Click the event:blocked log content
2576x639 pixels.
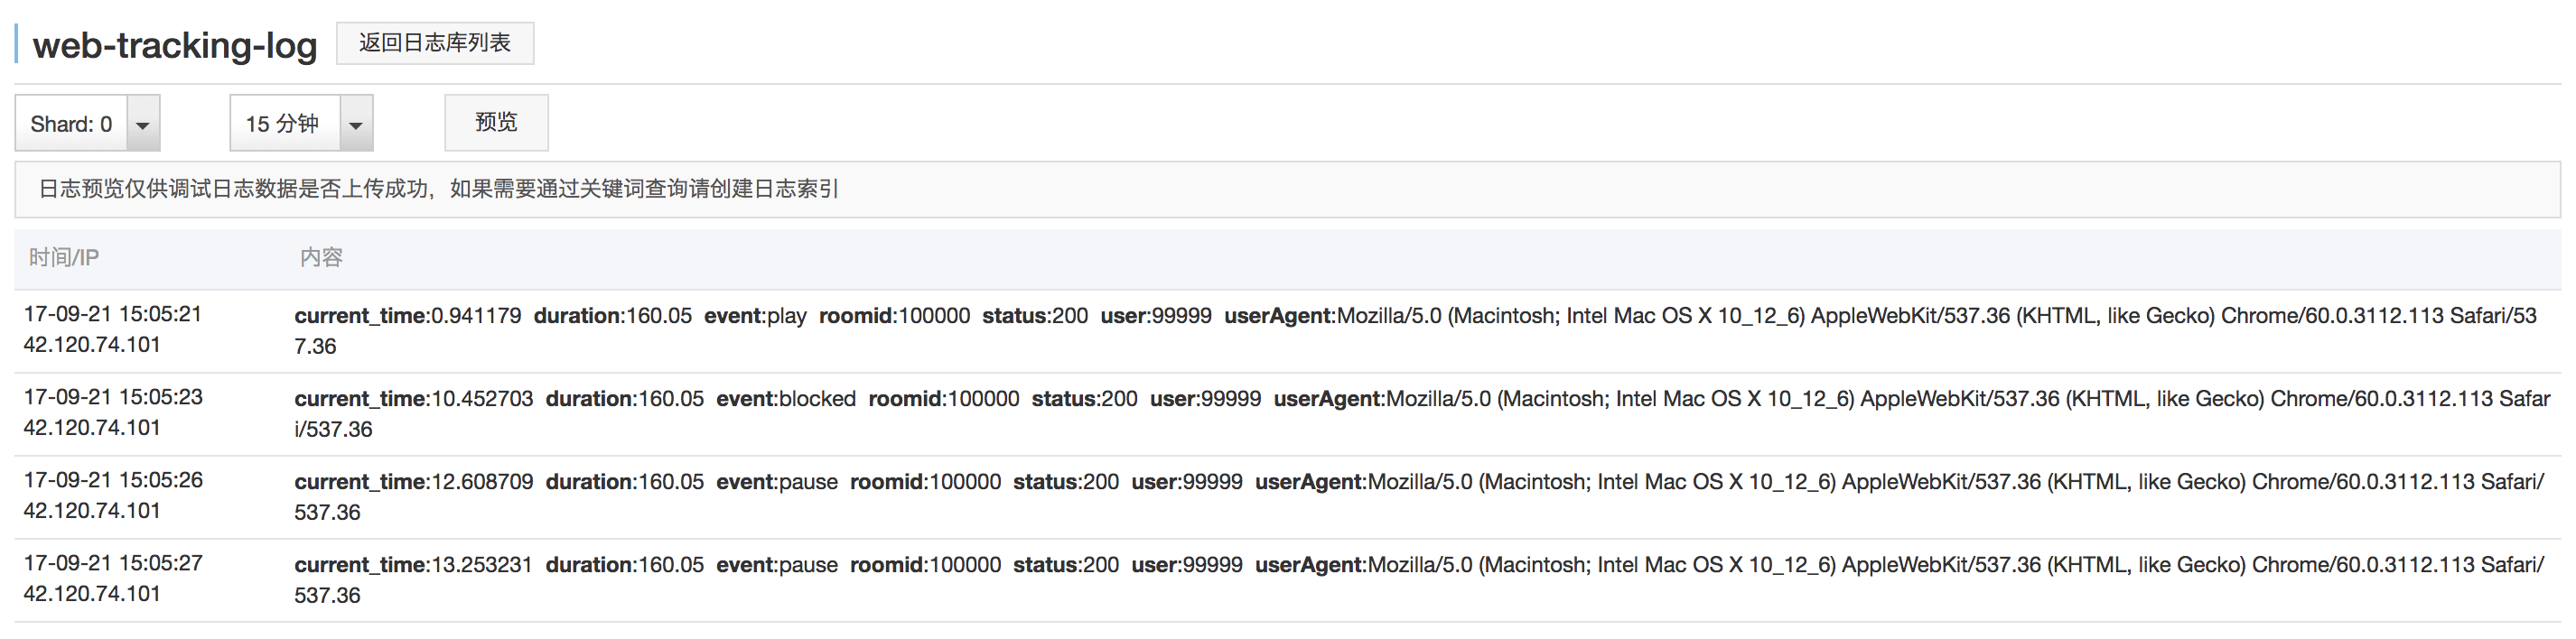(x=785, y=399)
